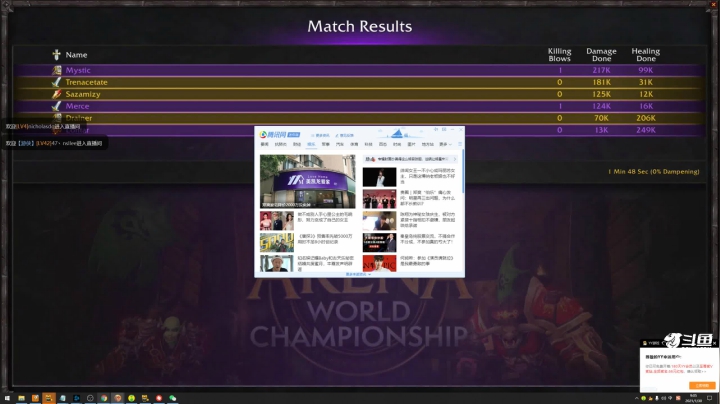Minimize the Tencent news popup

452,130
